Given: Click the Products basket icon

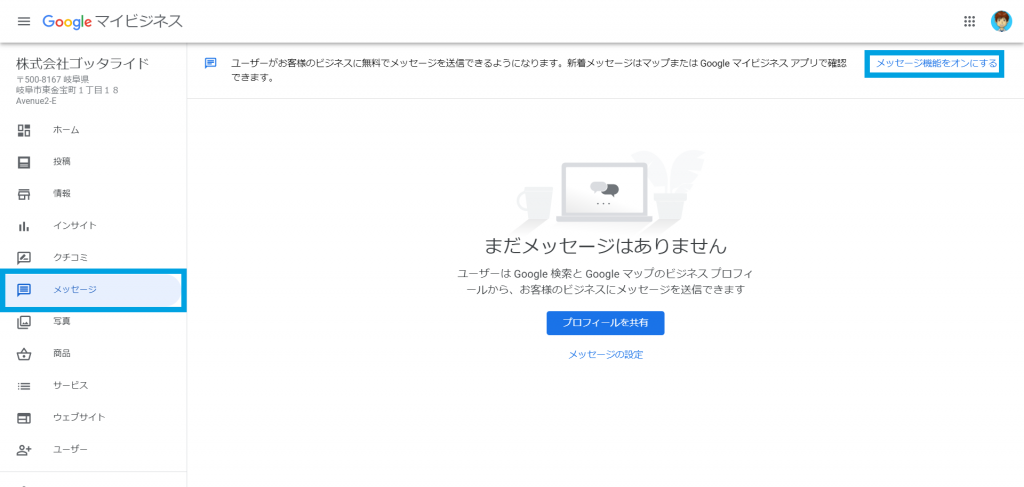Looking at the screenshot, I should pos(24,354).
